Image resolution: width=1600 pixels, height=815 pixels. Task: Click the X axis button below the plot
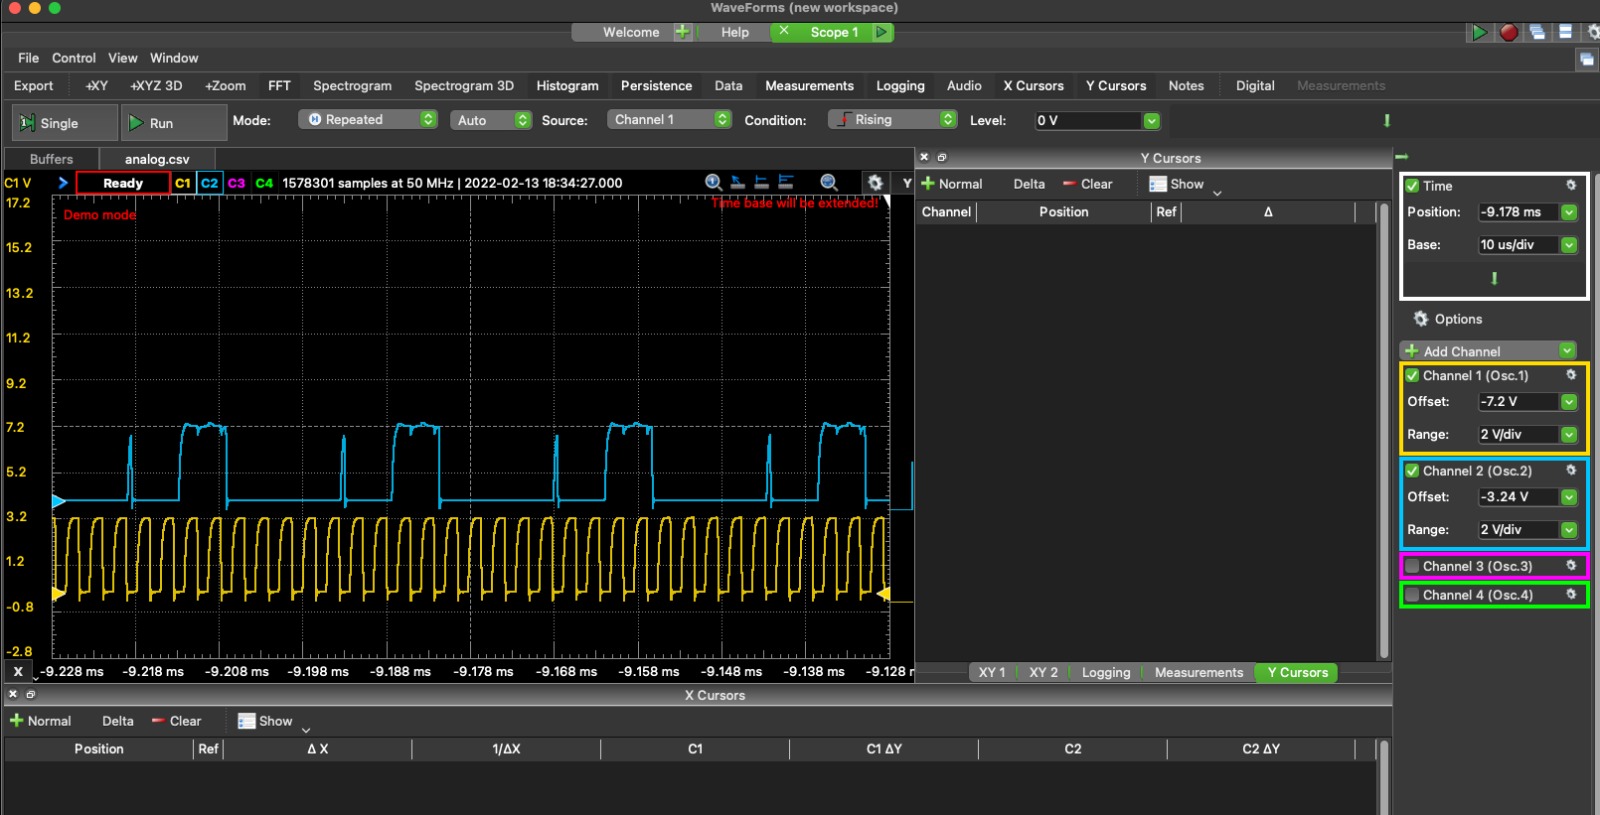(x=18, y=672)
